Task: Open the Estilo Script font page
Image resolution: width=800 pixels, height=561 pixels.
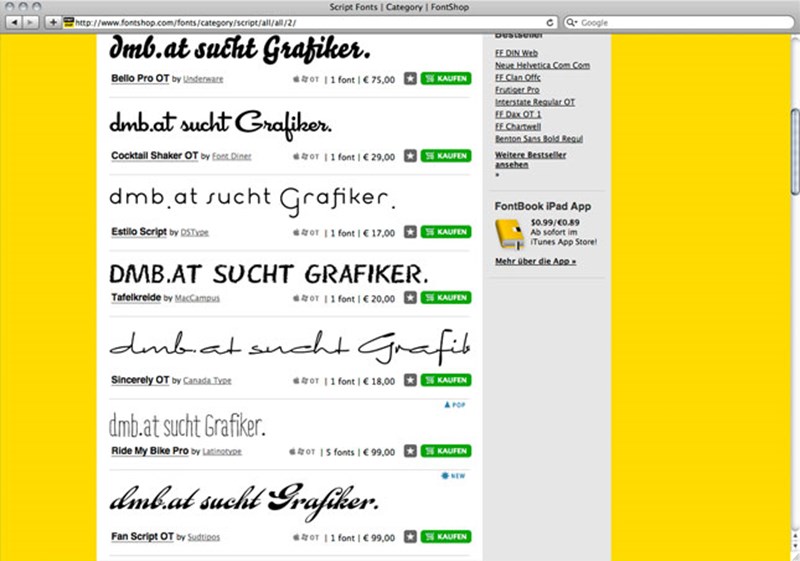Action: (139, 232)
